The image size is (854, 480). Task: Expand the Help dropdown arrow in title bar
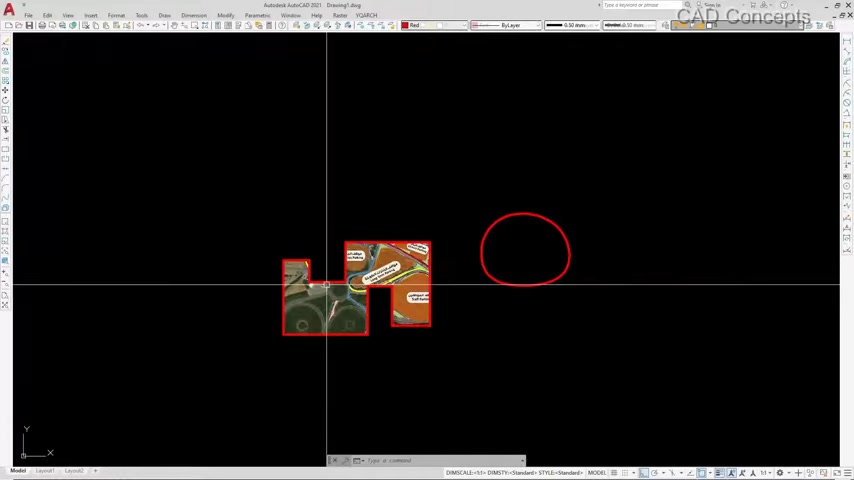coord(791,5)
